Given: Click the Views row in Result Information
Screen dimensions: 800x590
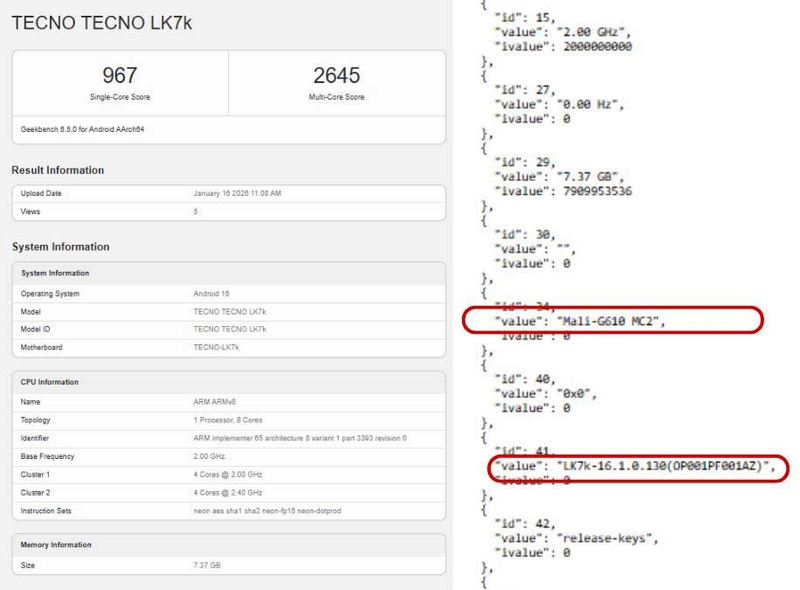Looking at the screenshot, I should pos(228,212).
